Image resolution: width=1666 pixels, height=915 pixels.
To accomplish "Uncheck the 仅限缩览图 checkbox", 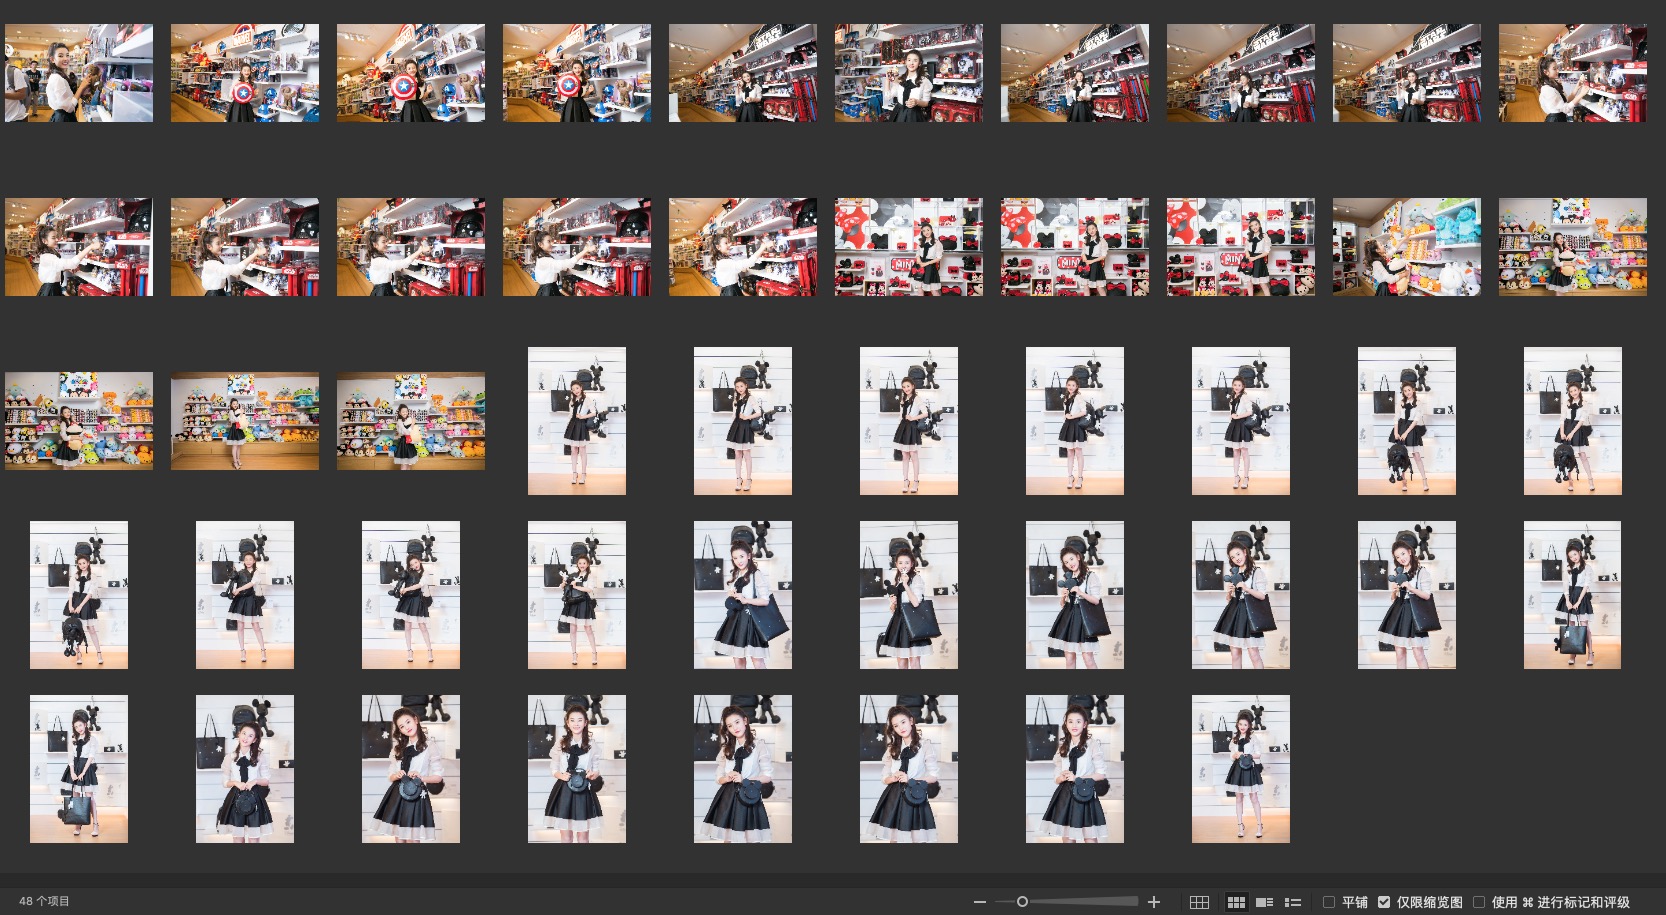I will 1384,902.
